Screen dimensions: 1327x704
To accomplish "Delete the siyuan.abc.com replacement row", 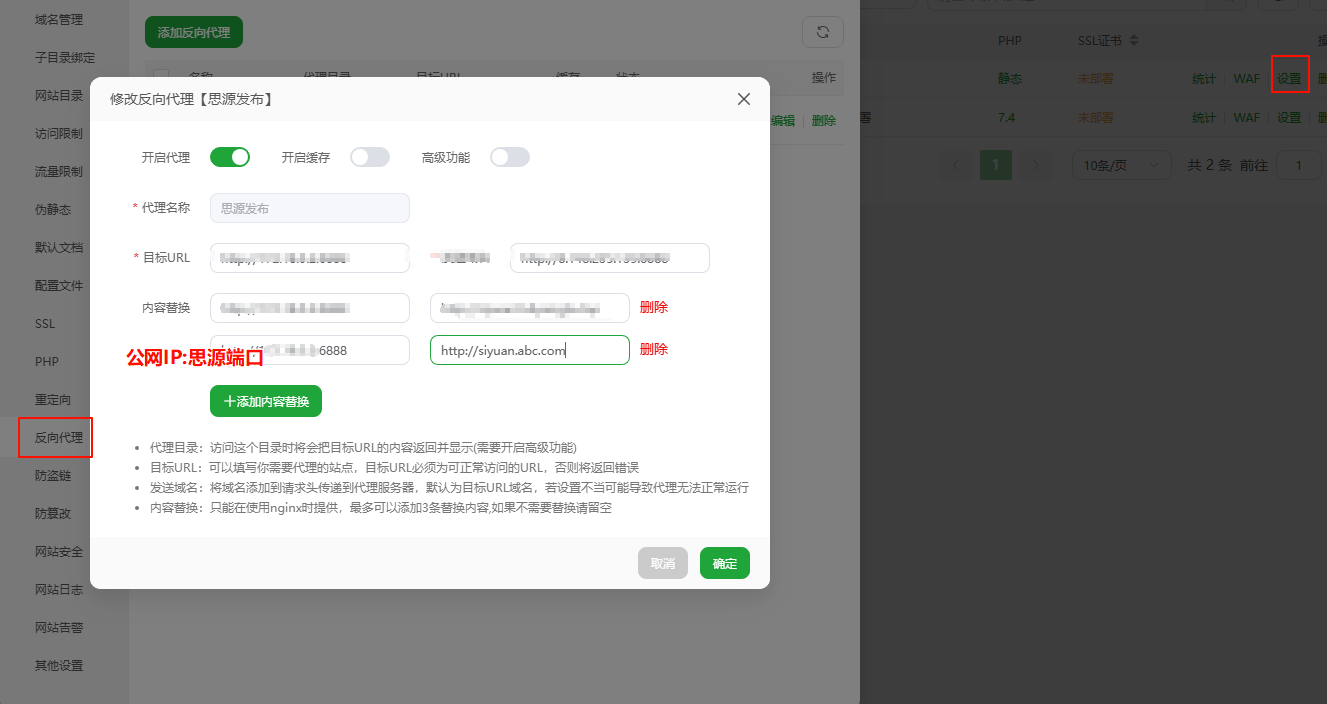I will pyautogui.click(x=654, y=349).
